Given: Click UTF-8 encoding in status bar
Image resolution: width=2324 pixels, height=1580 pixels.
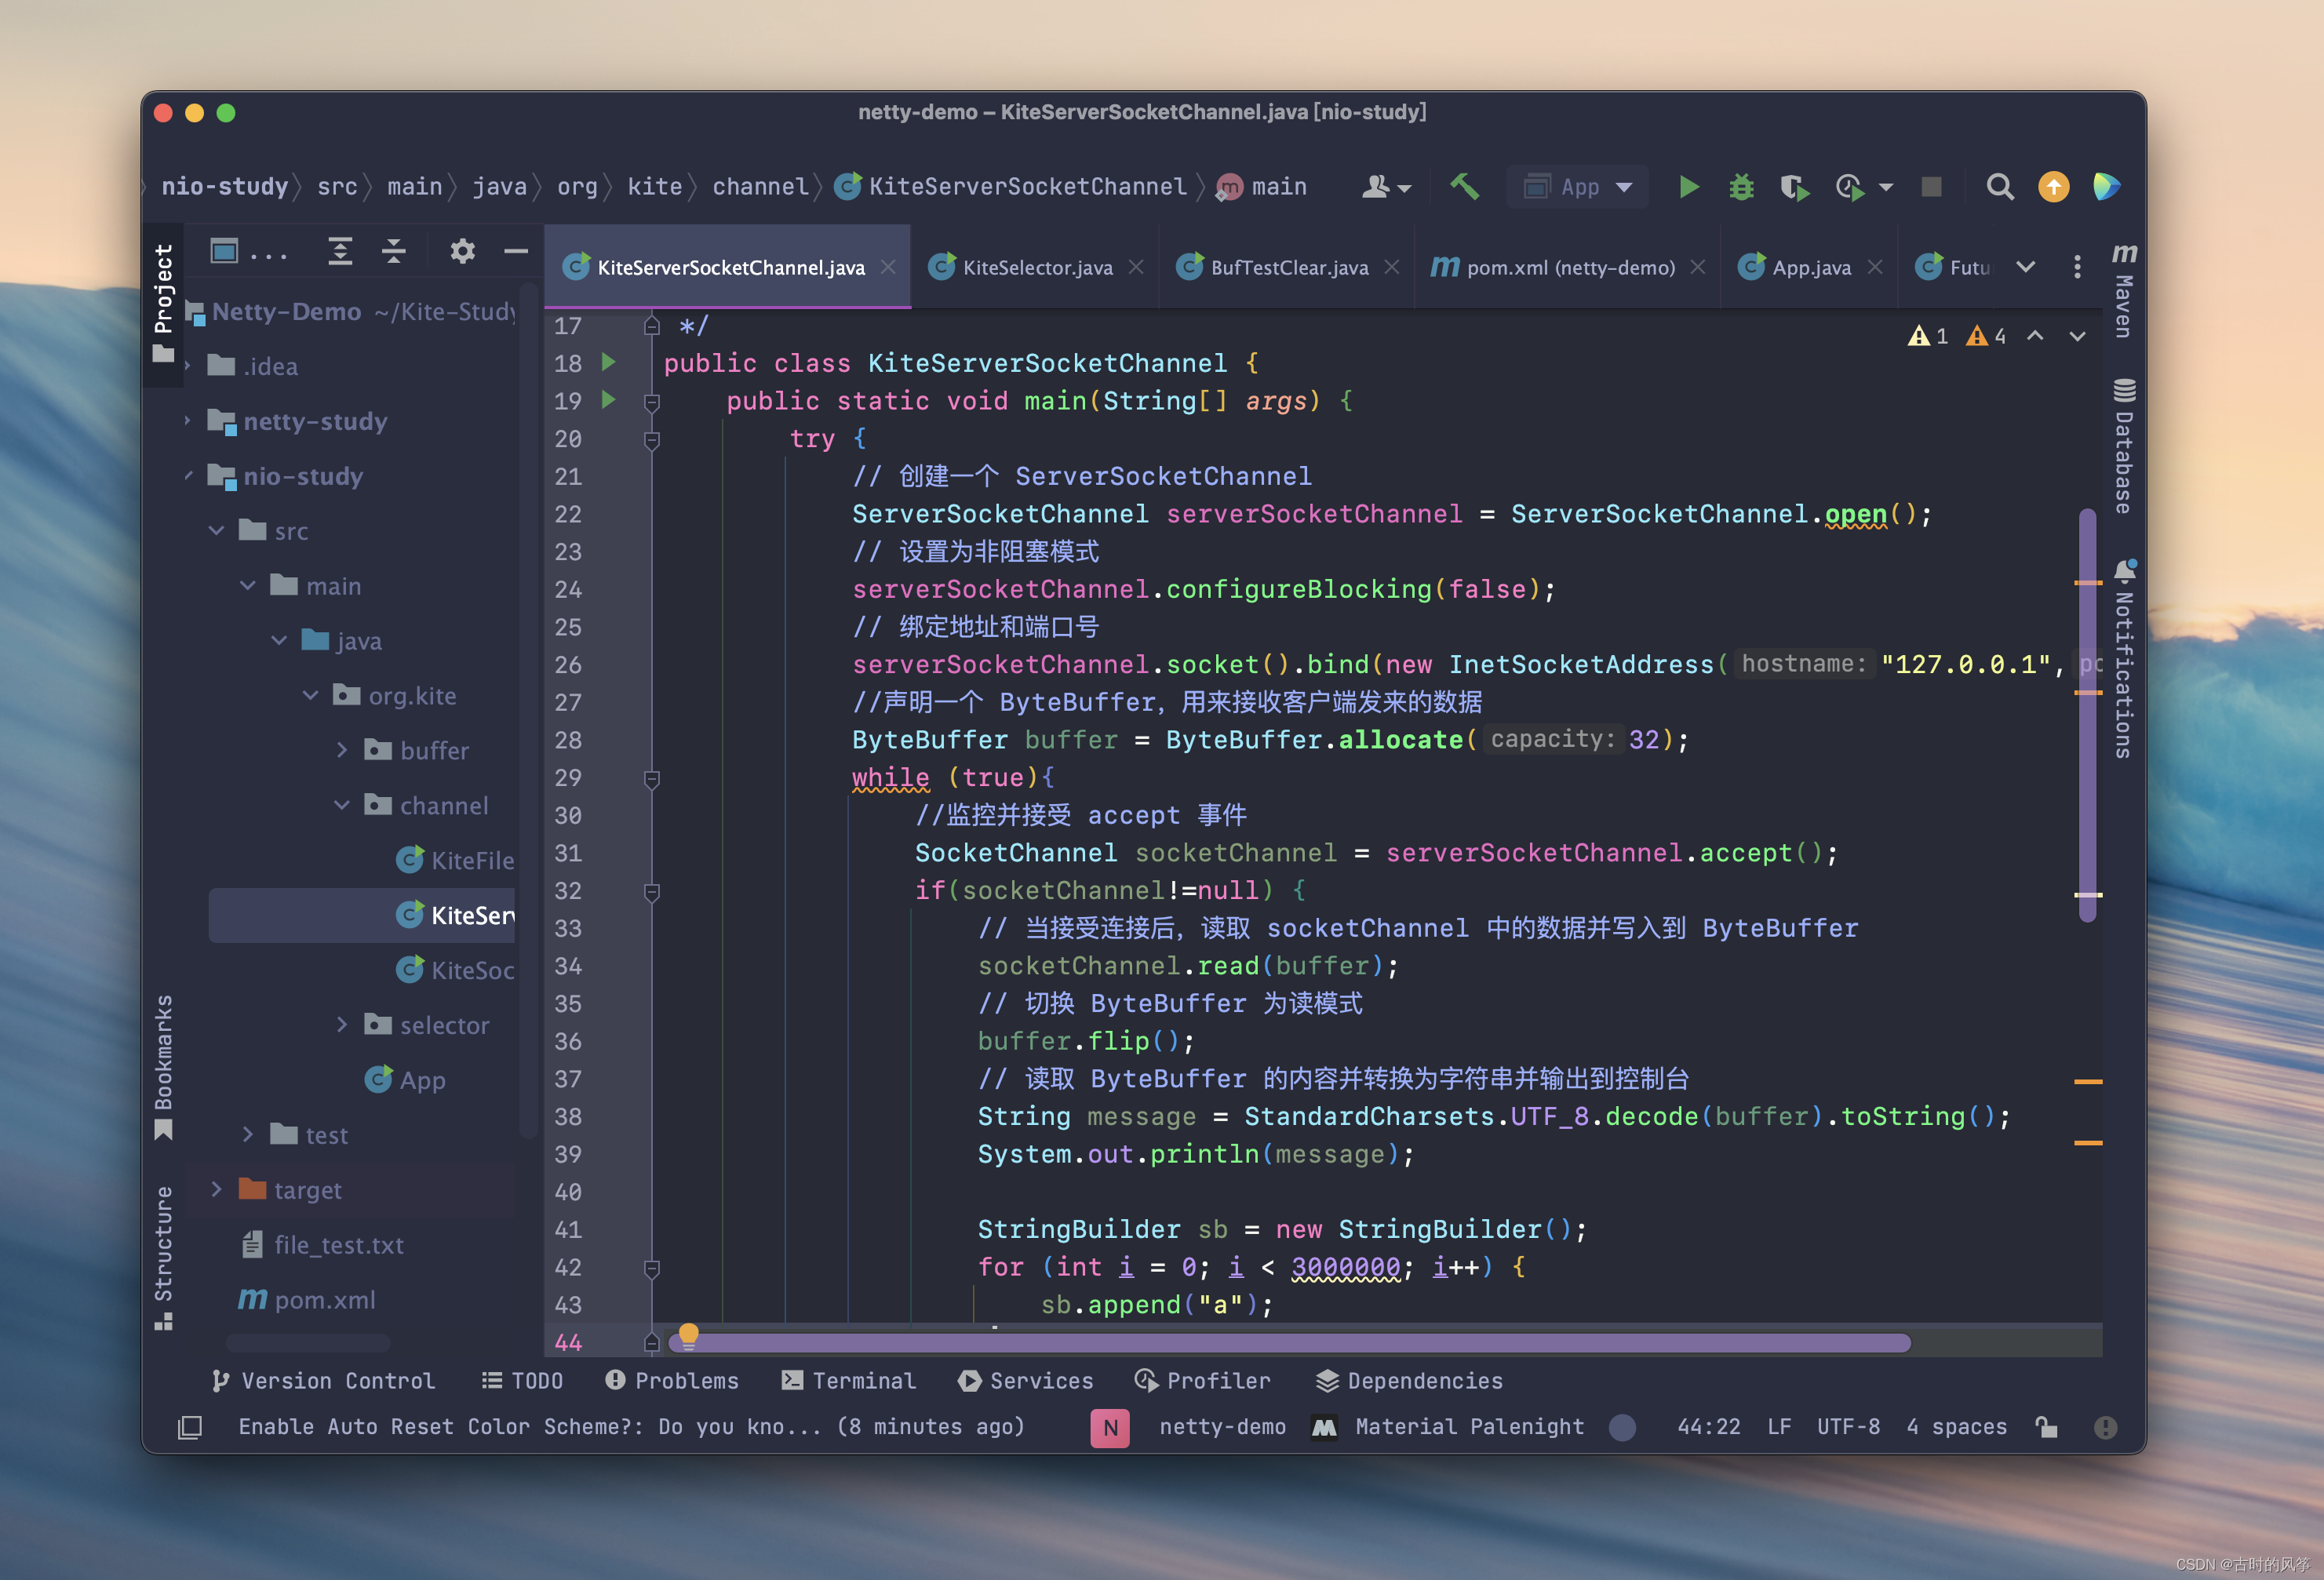Looking at the screenshot, I should coord(1848,1427).
